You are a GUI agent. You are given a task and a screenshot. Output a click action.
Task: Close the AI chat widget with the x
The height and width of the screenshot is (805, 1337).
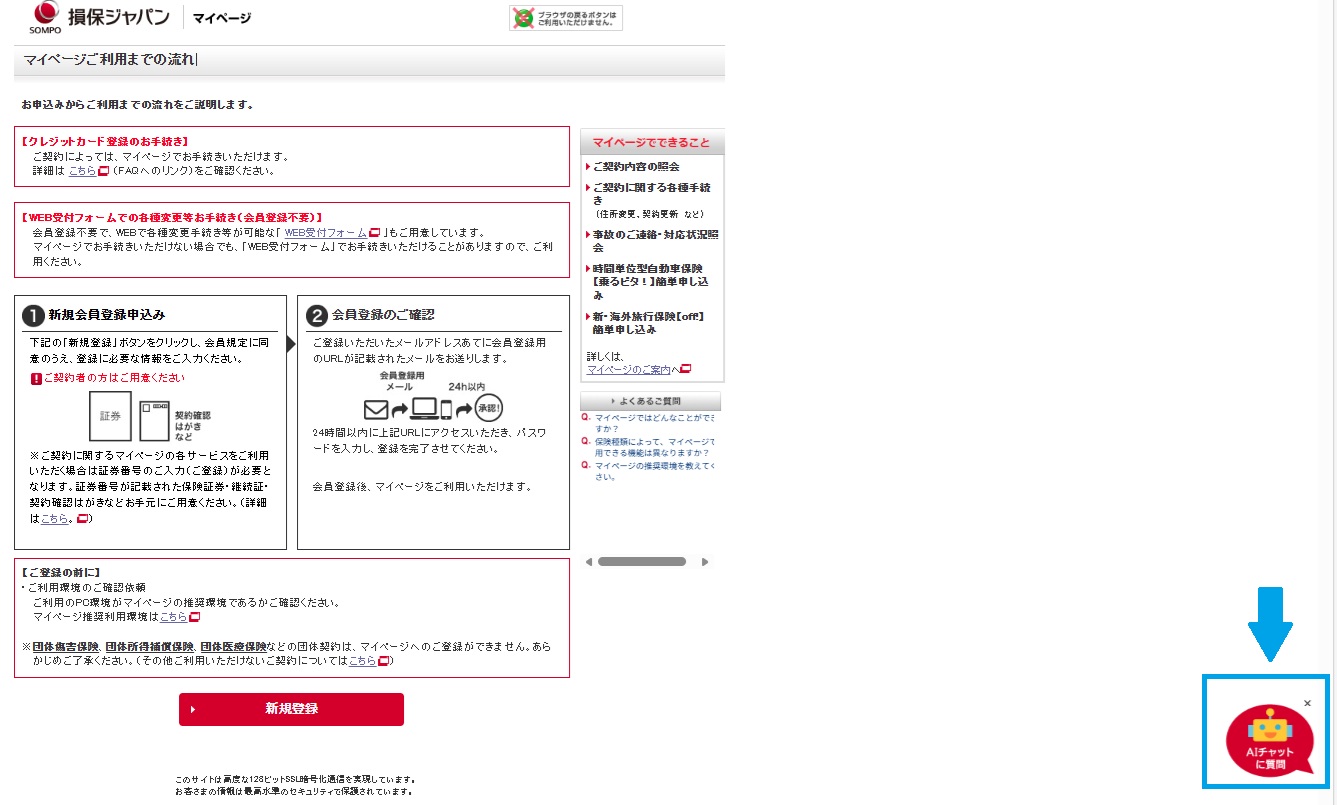point(1307,703)
